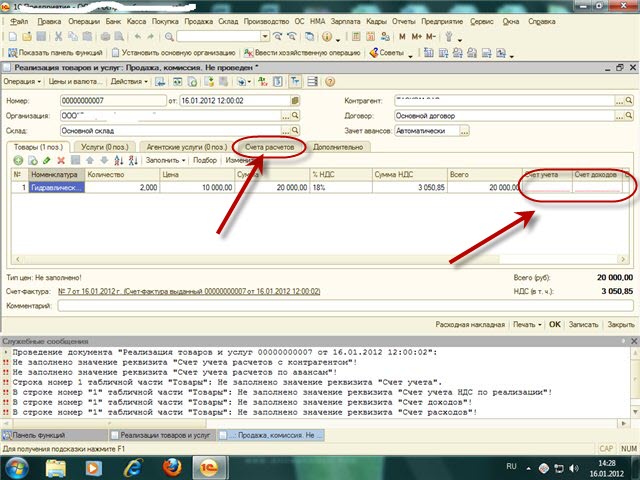Open help with the question mark icon
Image resolution: width=640 pixels, height=480 pixels.
pyautogui.click(x=328, y=81)
